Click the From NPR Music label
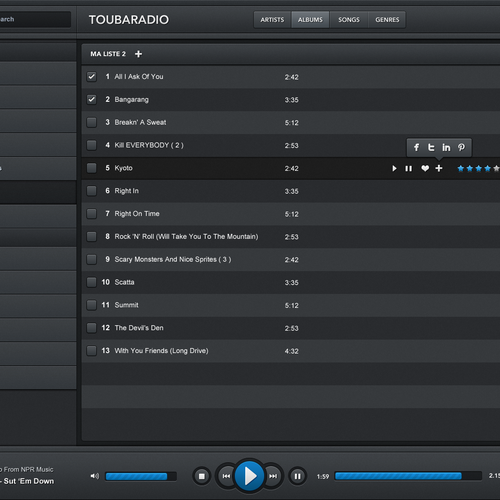 (28, 469)
